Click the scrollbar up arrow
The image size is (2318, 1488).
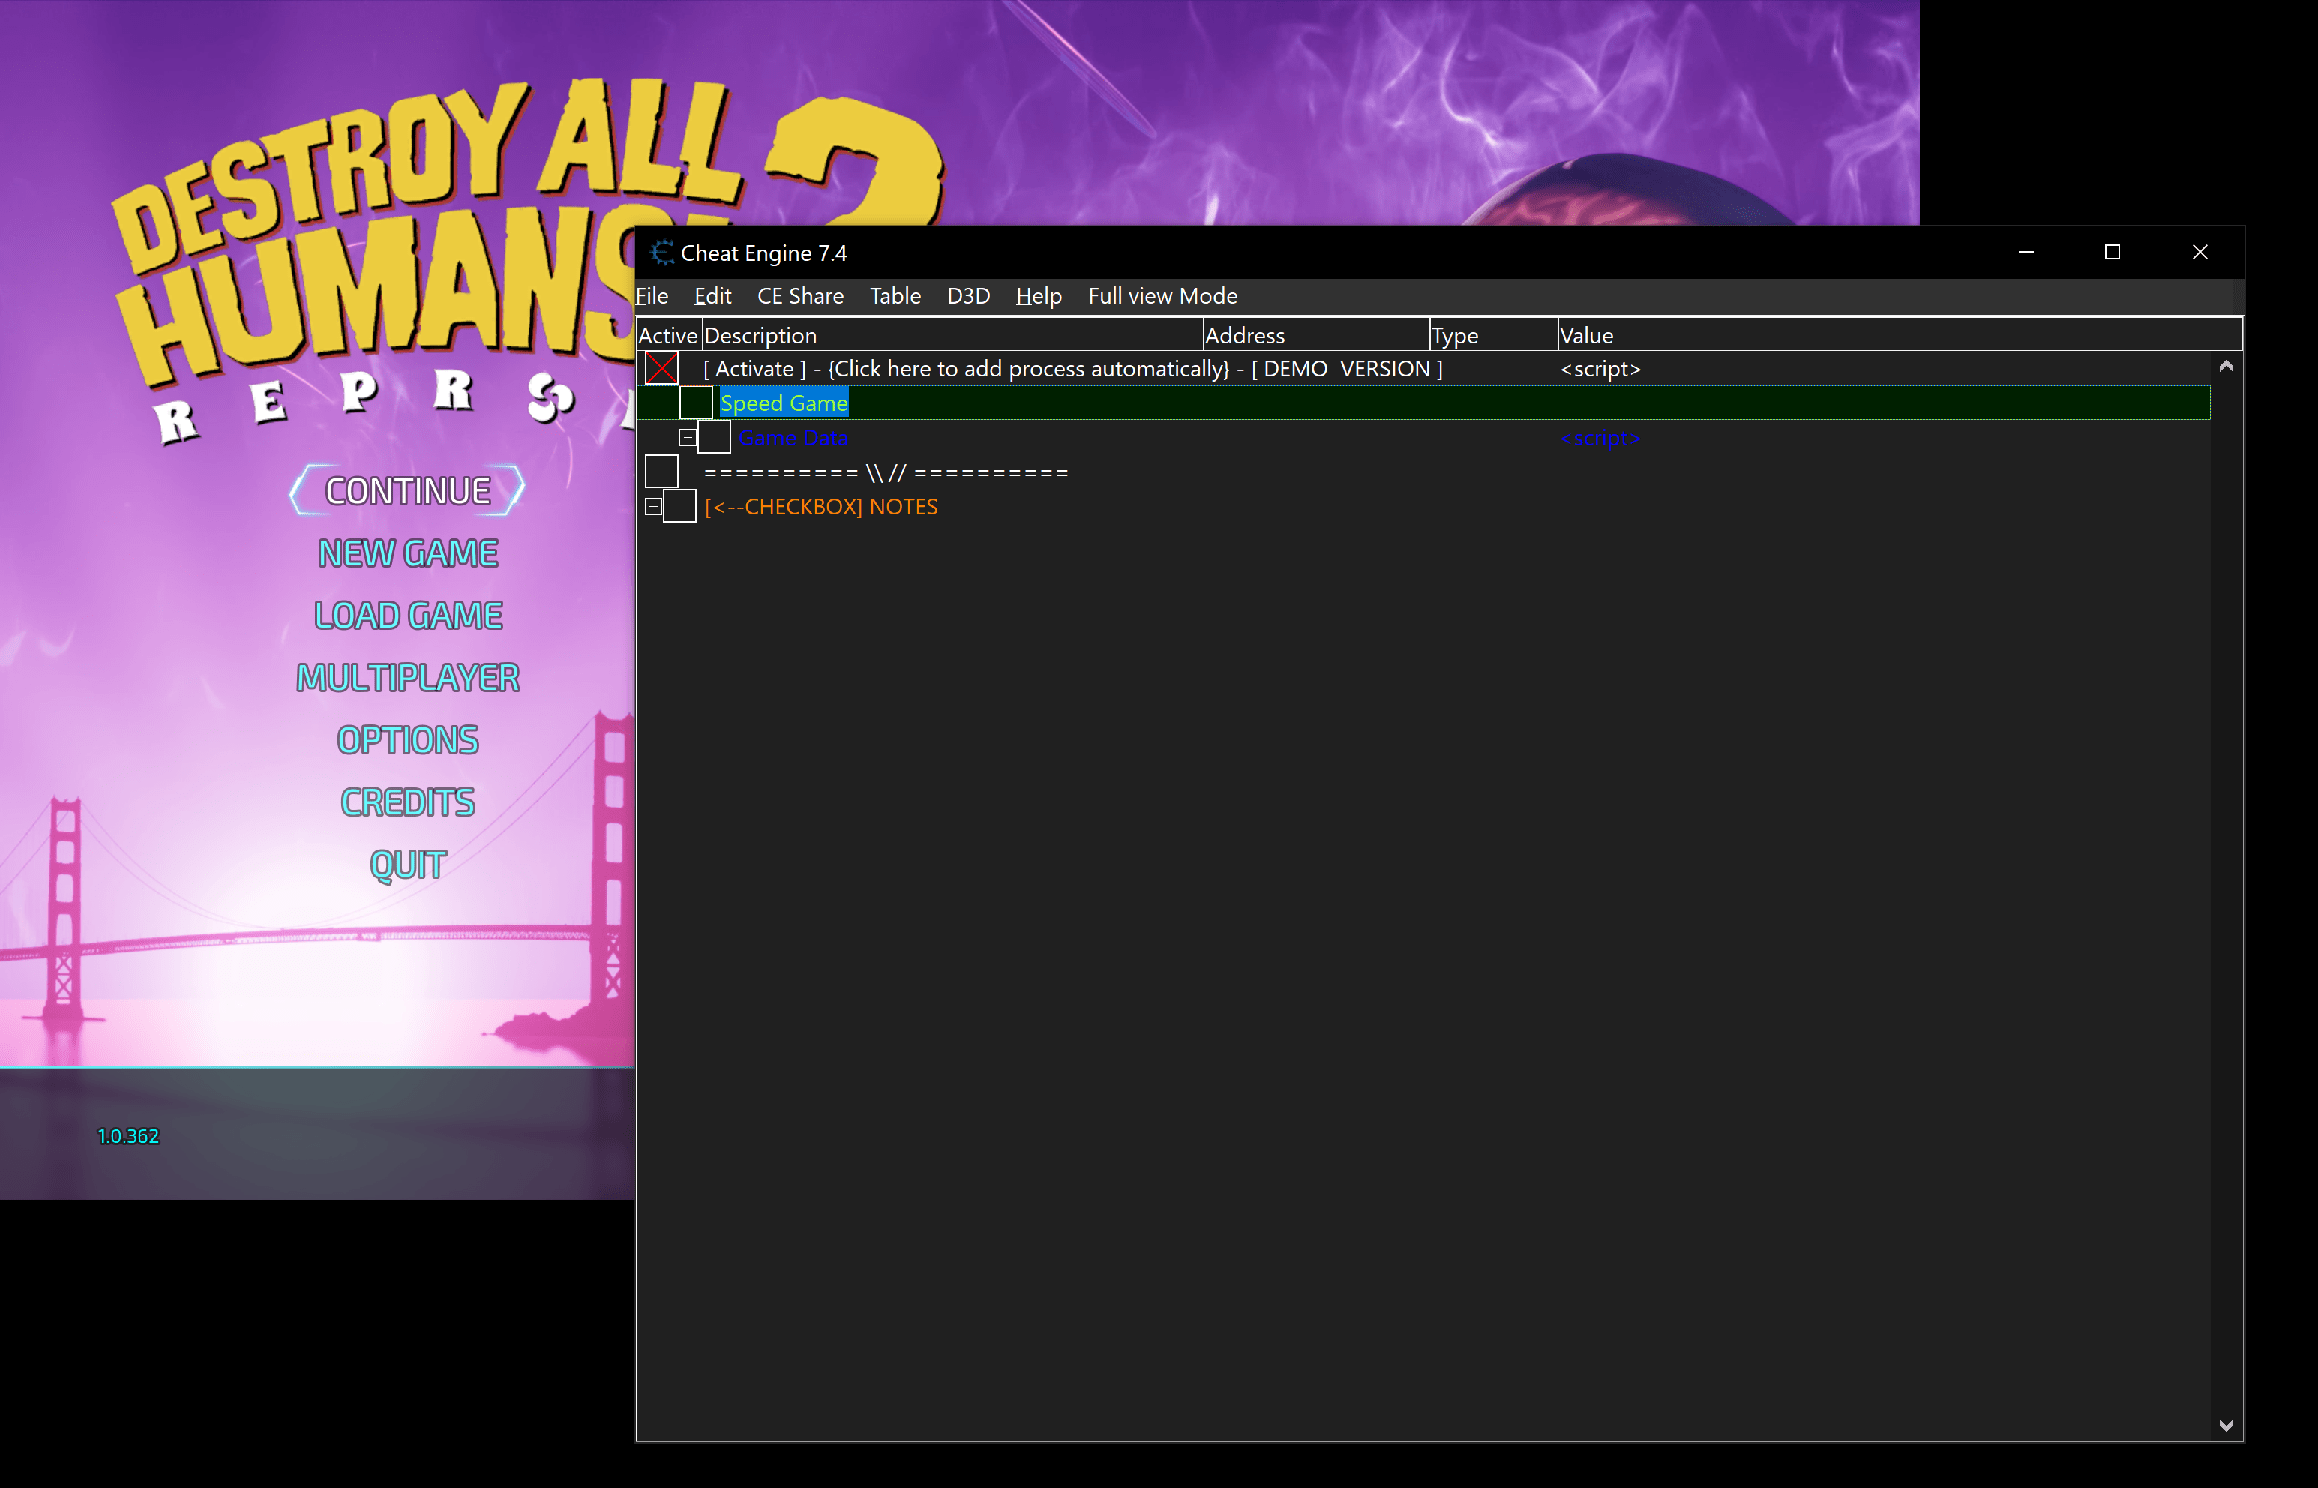(2228, 366)
